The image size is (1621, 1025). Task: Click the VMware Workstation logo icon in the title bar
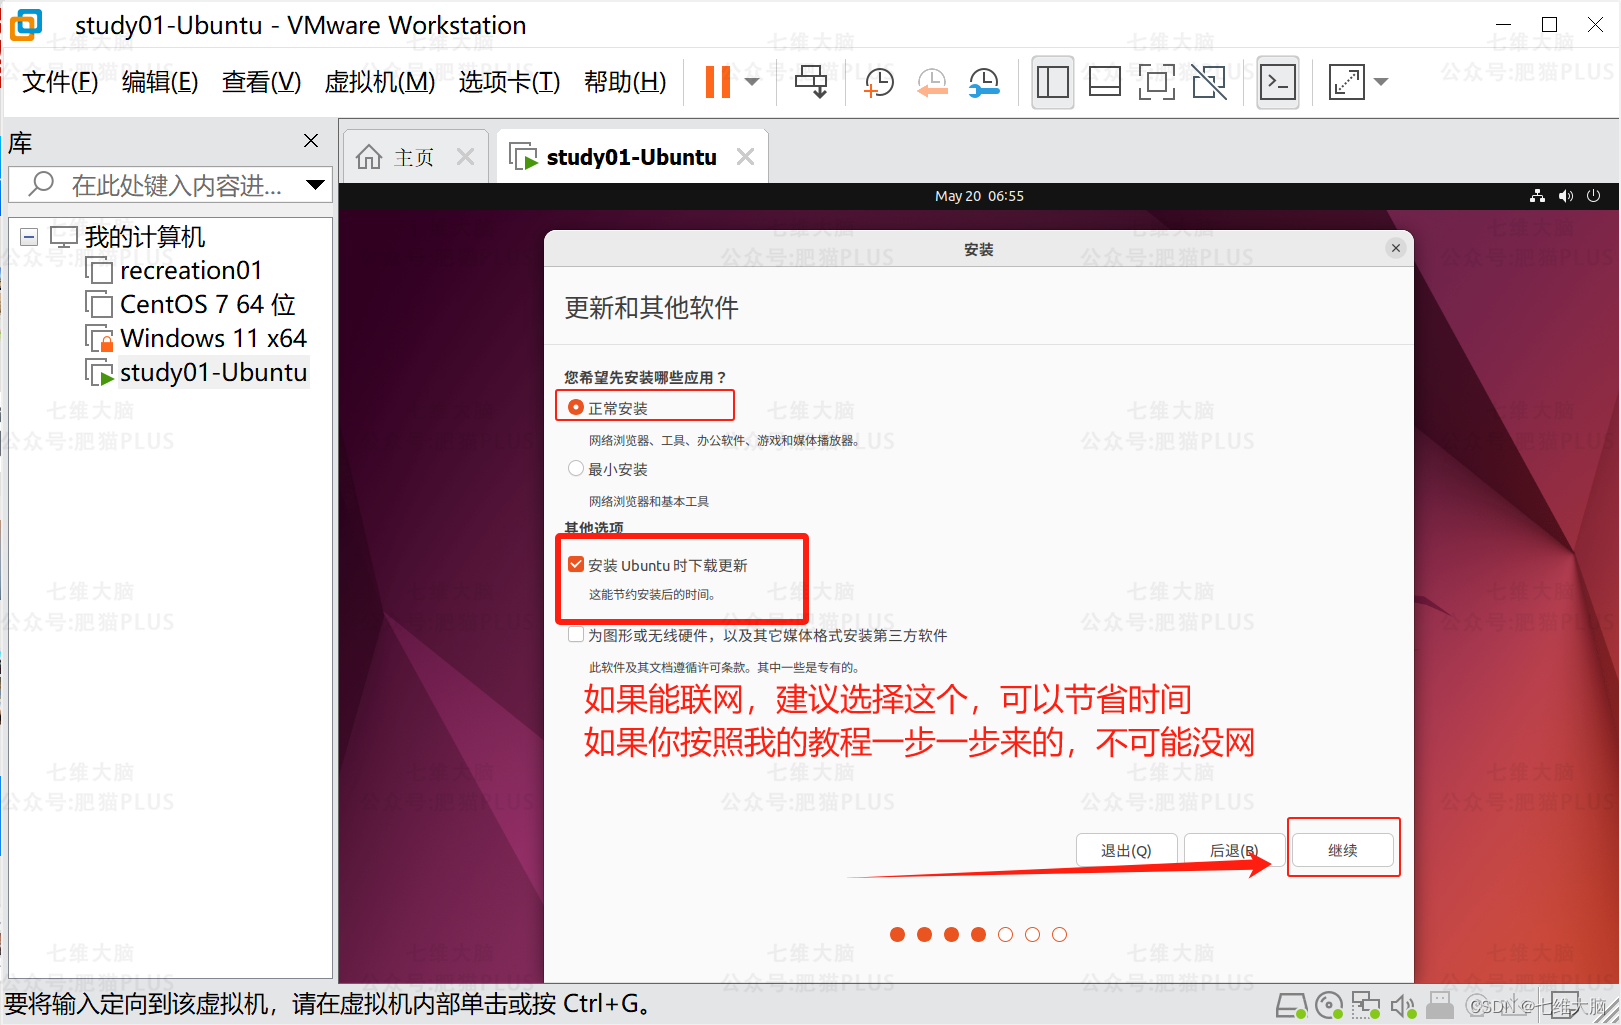pyautogui.click(x=26, y=25)
